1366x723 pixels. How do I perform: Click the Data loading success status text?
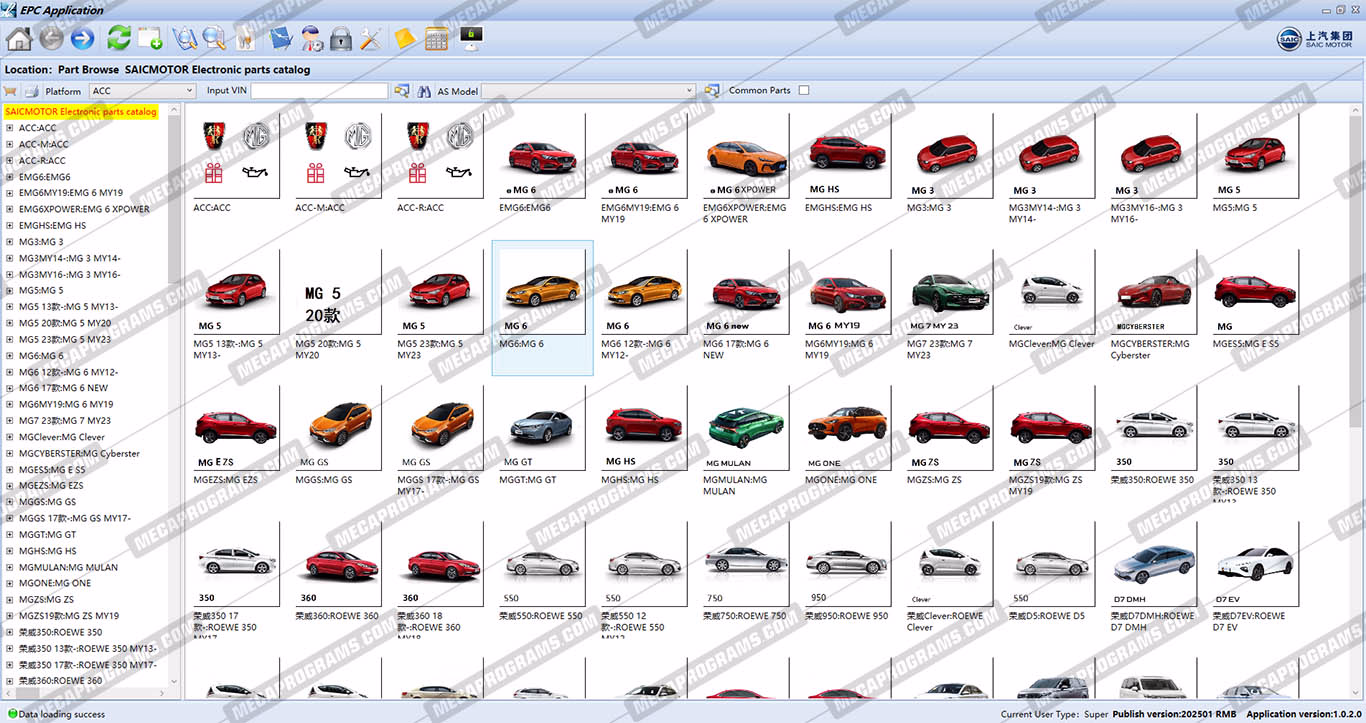61,714
